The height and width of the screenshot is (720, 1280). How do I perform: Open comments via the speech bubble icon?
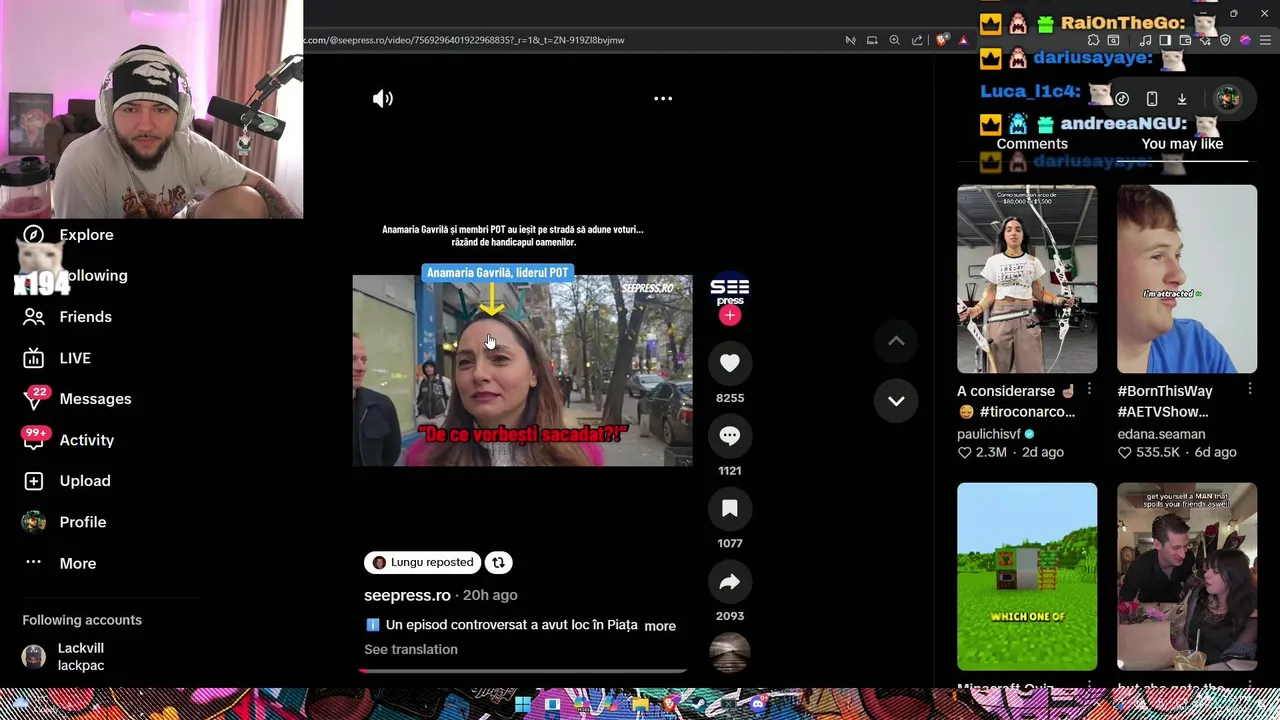click(x=729, y=436)
